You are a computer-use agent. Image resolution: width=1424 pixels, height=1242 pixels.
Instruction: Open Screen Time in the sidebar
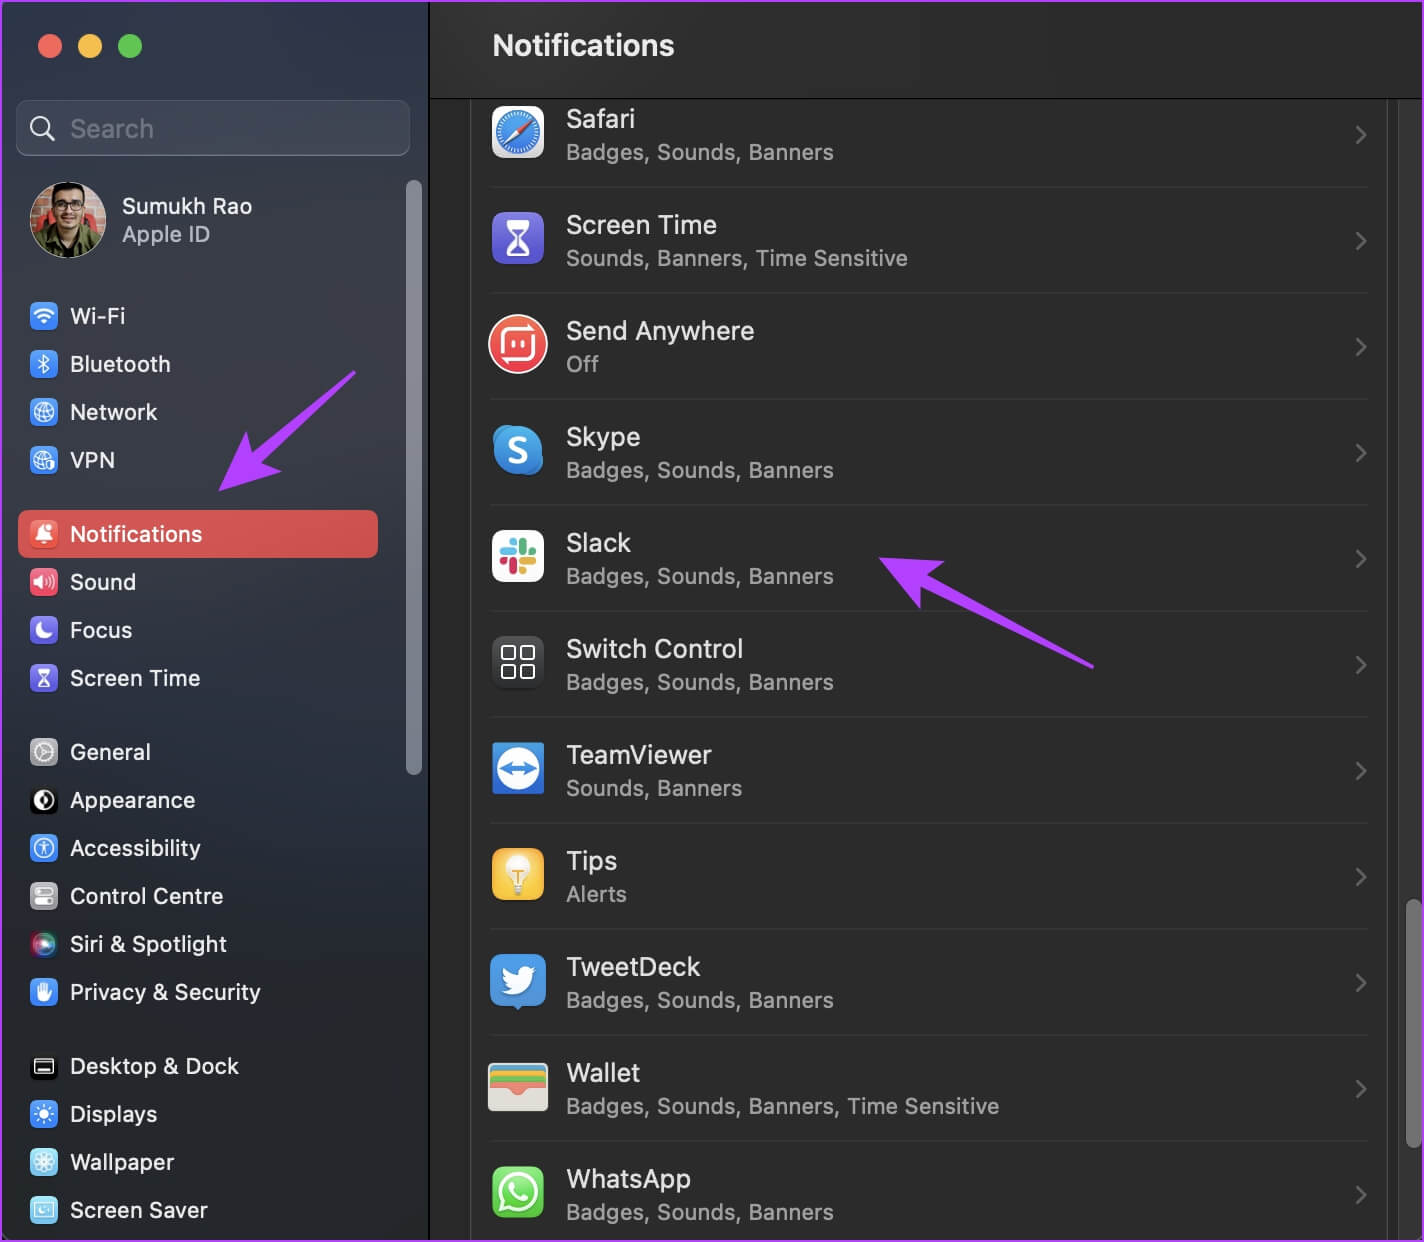click(x=135, y=678)
